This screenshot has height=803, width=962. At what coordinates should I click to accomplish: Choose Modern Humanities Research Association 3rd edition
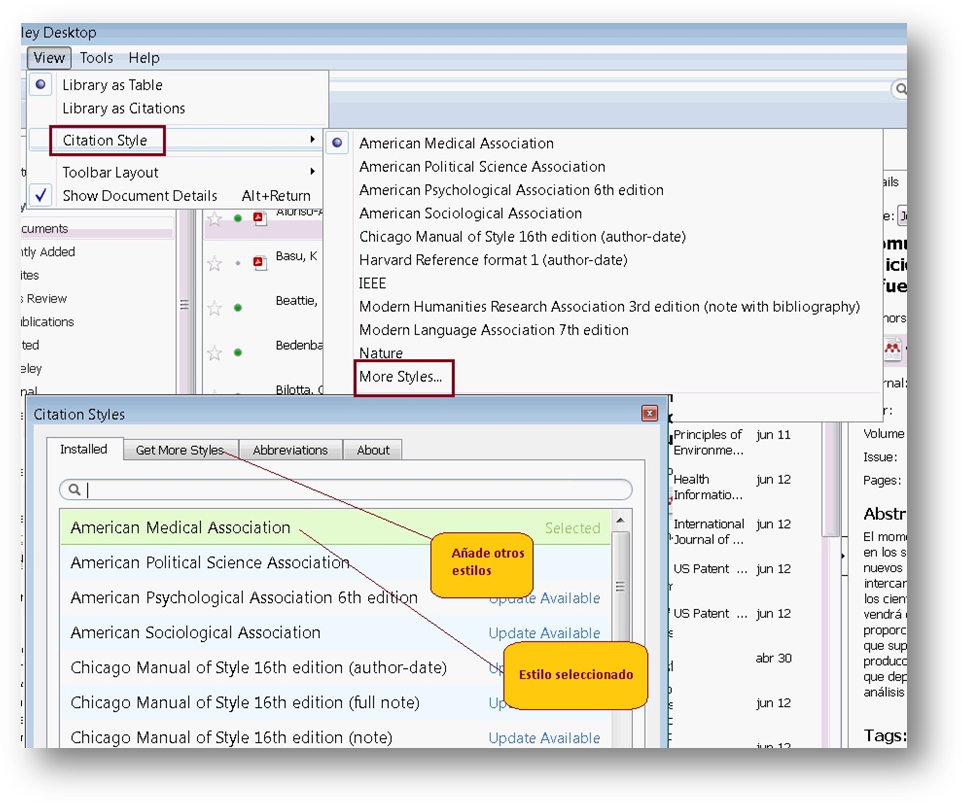coord(609,307)
